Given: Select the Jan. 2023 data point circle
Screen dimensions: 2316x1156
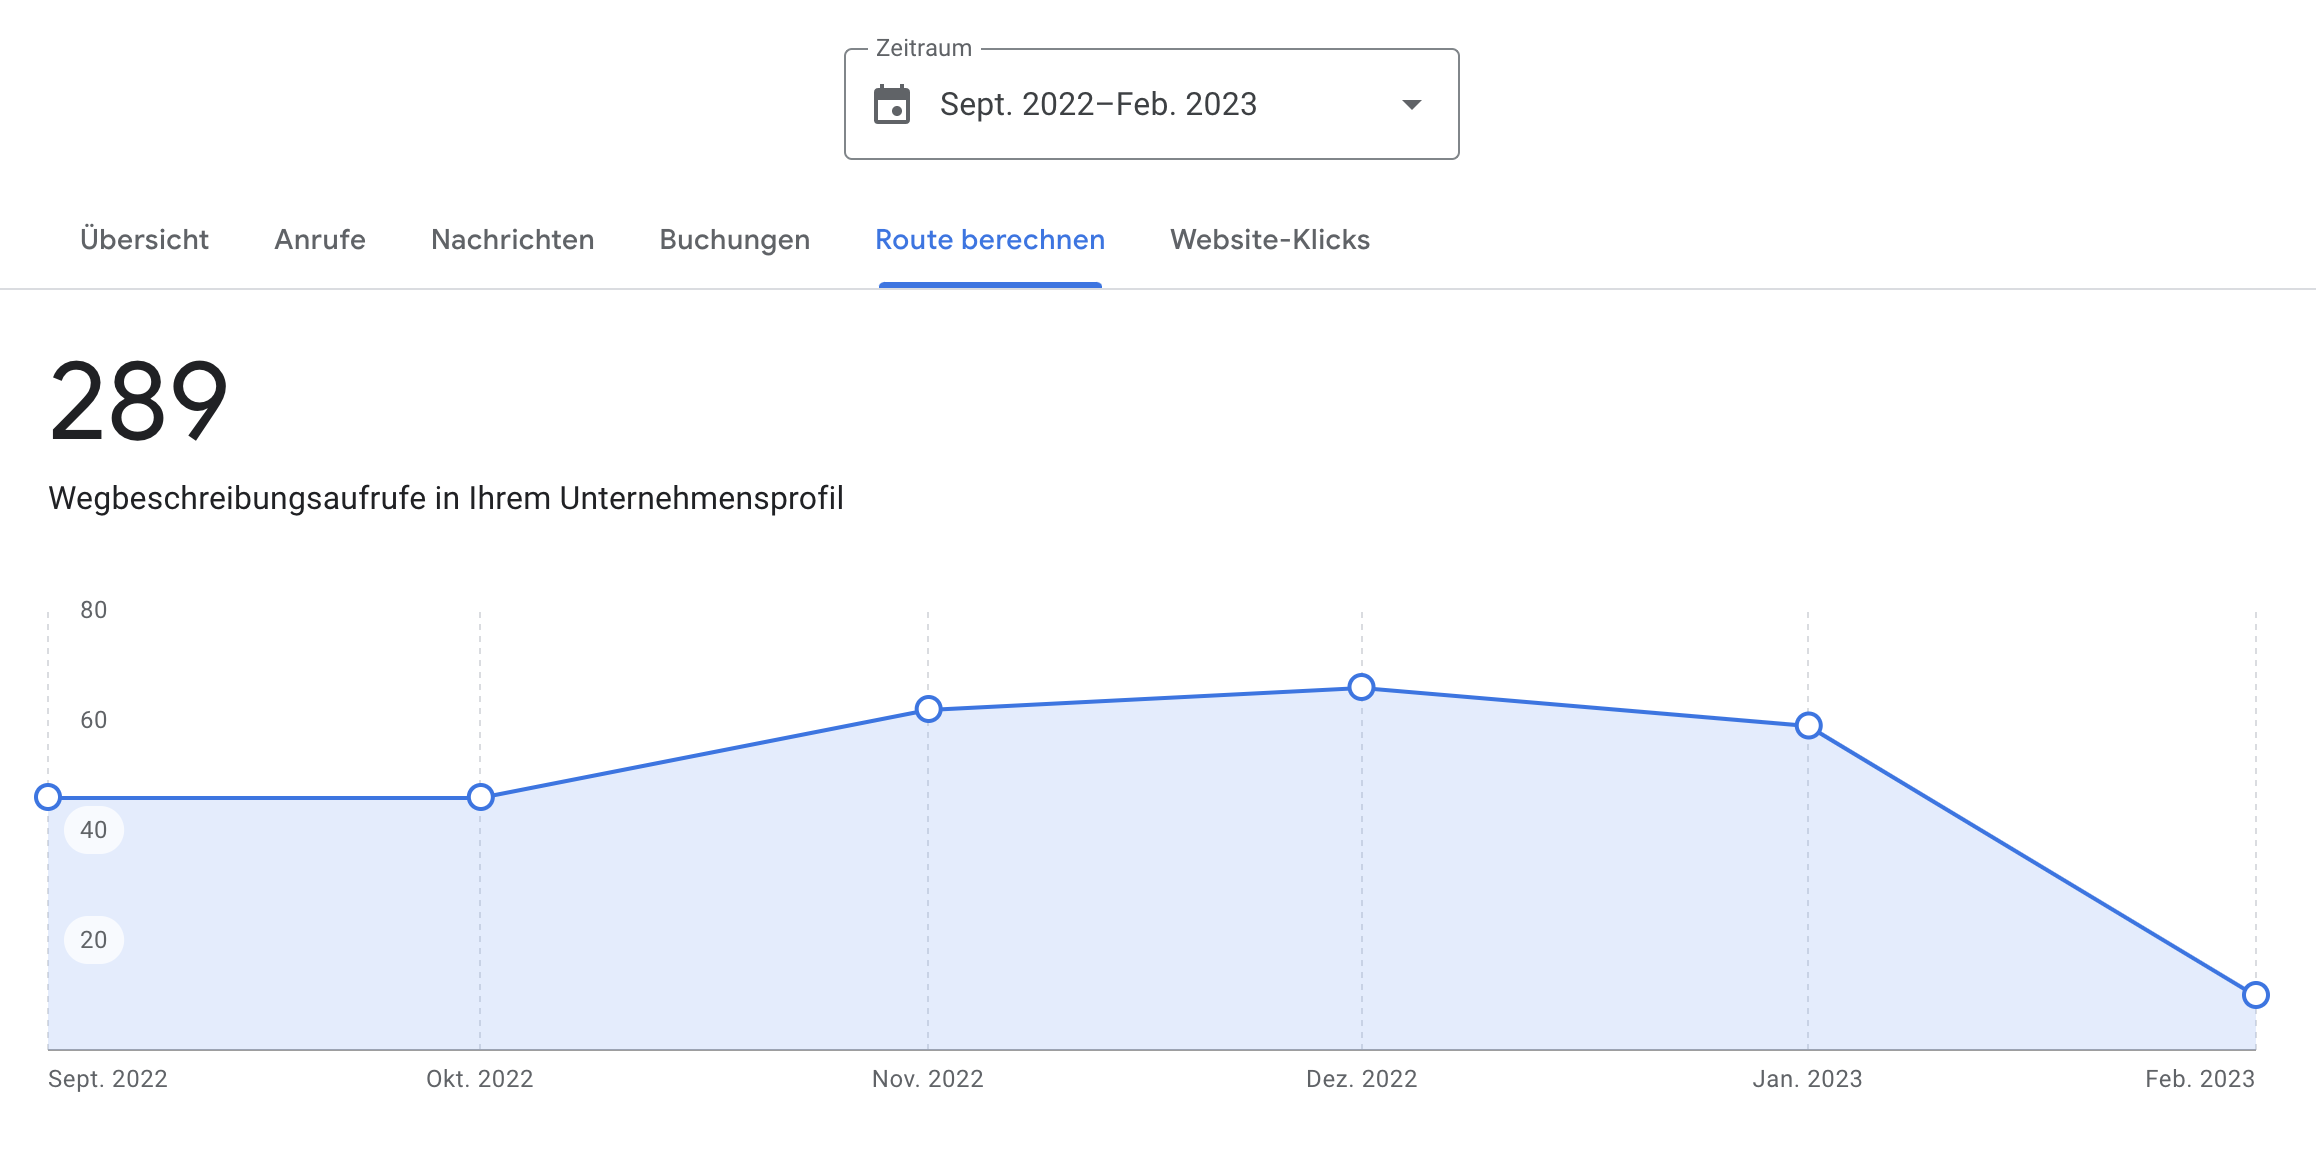Looking at the screenshot, I should coord(1808,725).
